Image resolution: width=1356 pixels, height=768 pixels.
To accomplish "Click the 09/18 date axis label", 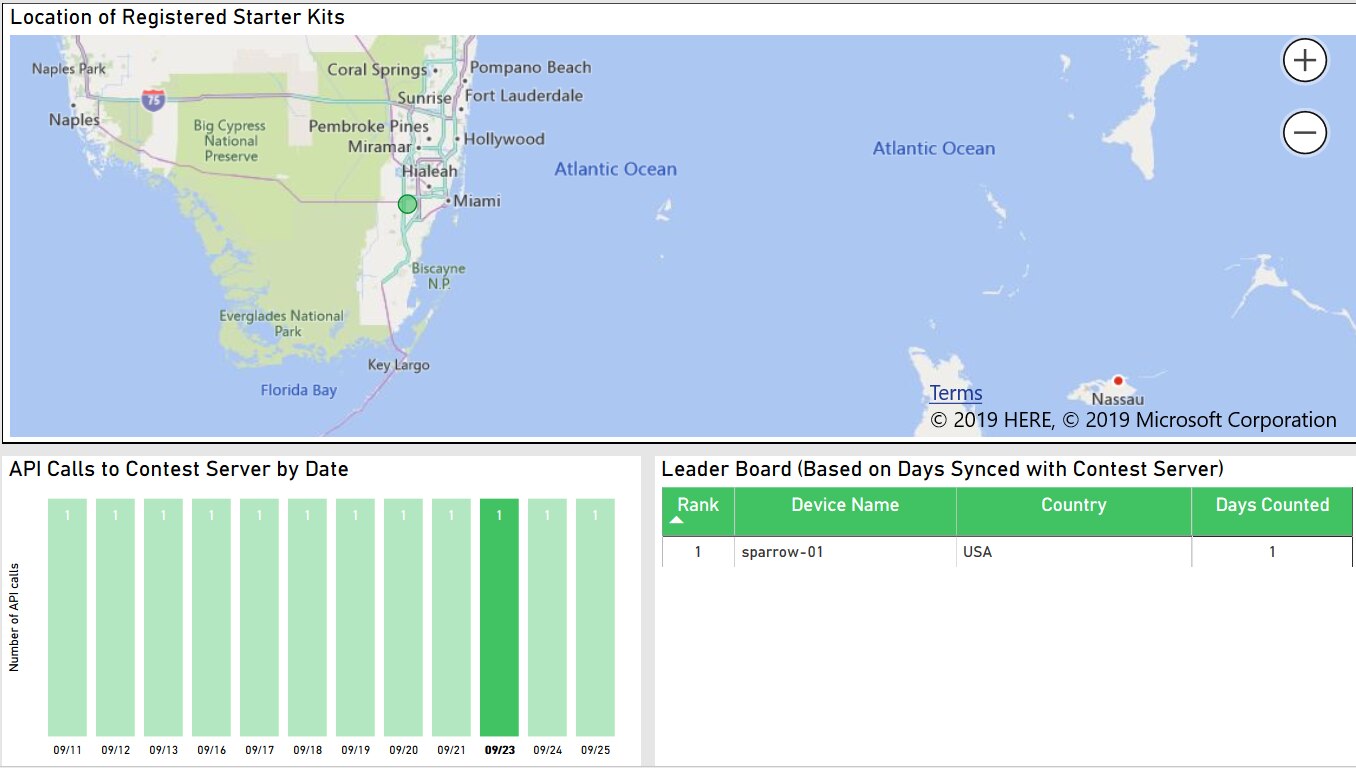I will point(307,750).
